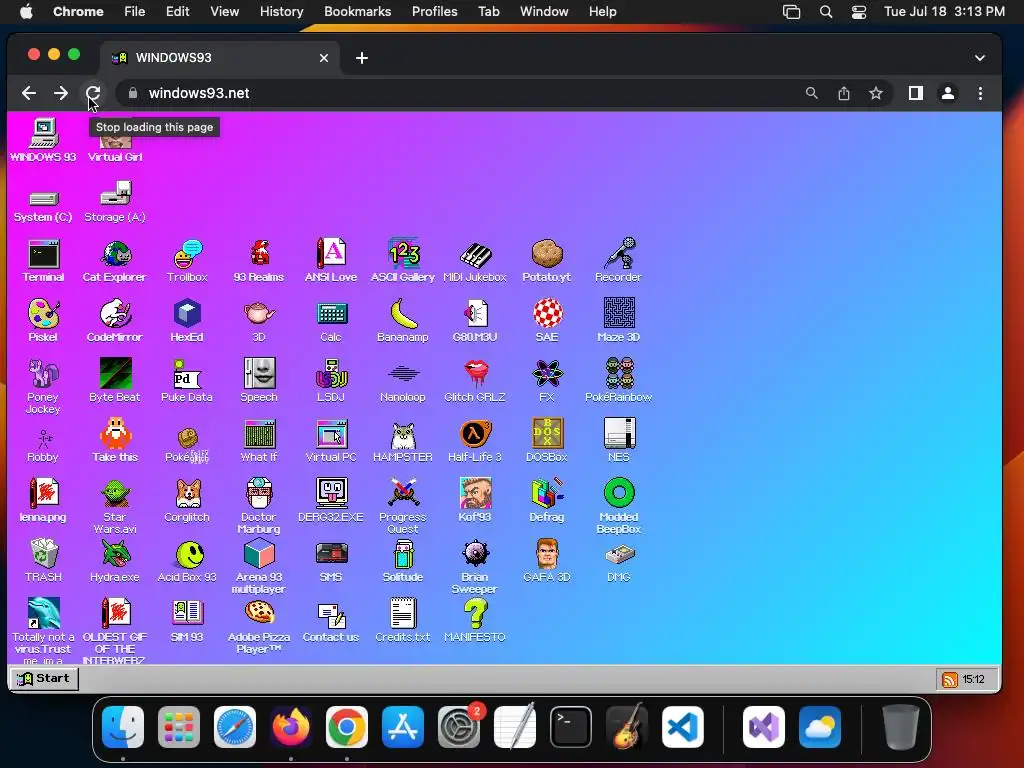Launch GAFA 3D icon

[547, 561]
